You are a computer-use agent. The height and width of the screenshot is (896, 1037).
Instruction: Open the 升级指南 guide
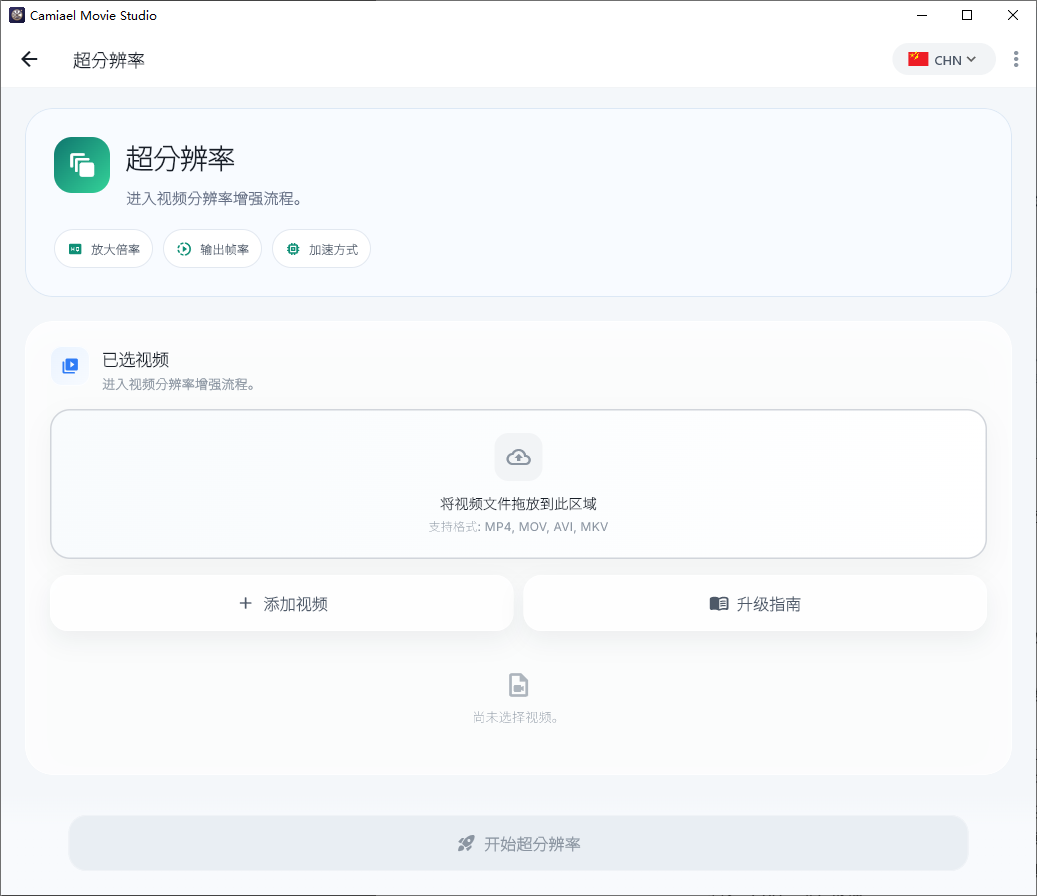coord(755,603)
